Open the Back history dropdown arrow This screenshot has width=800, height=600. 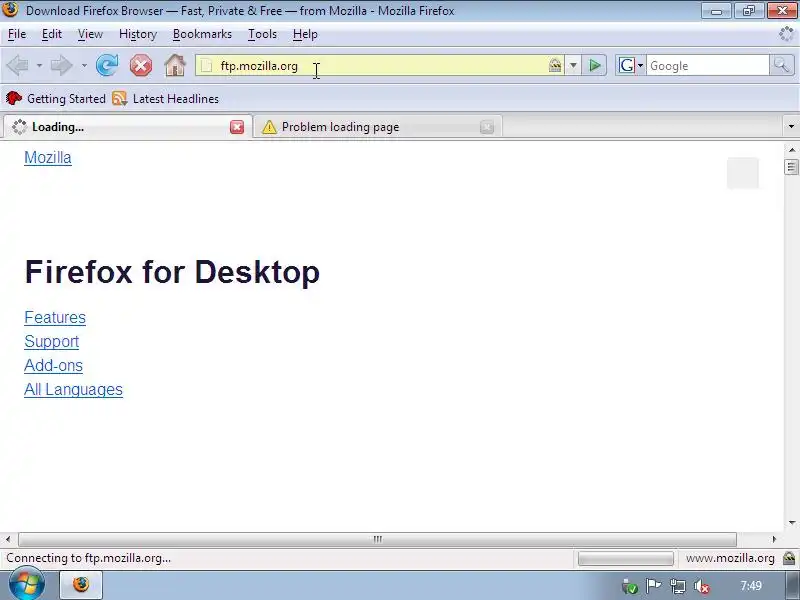[39, 66]
